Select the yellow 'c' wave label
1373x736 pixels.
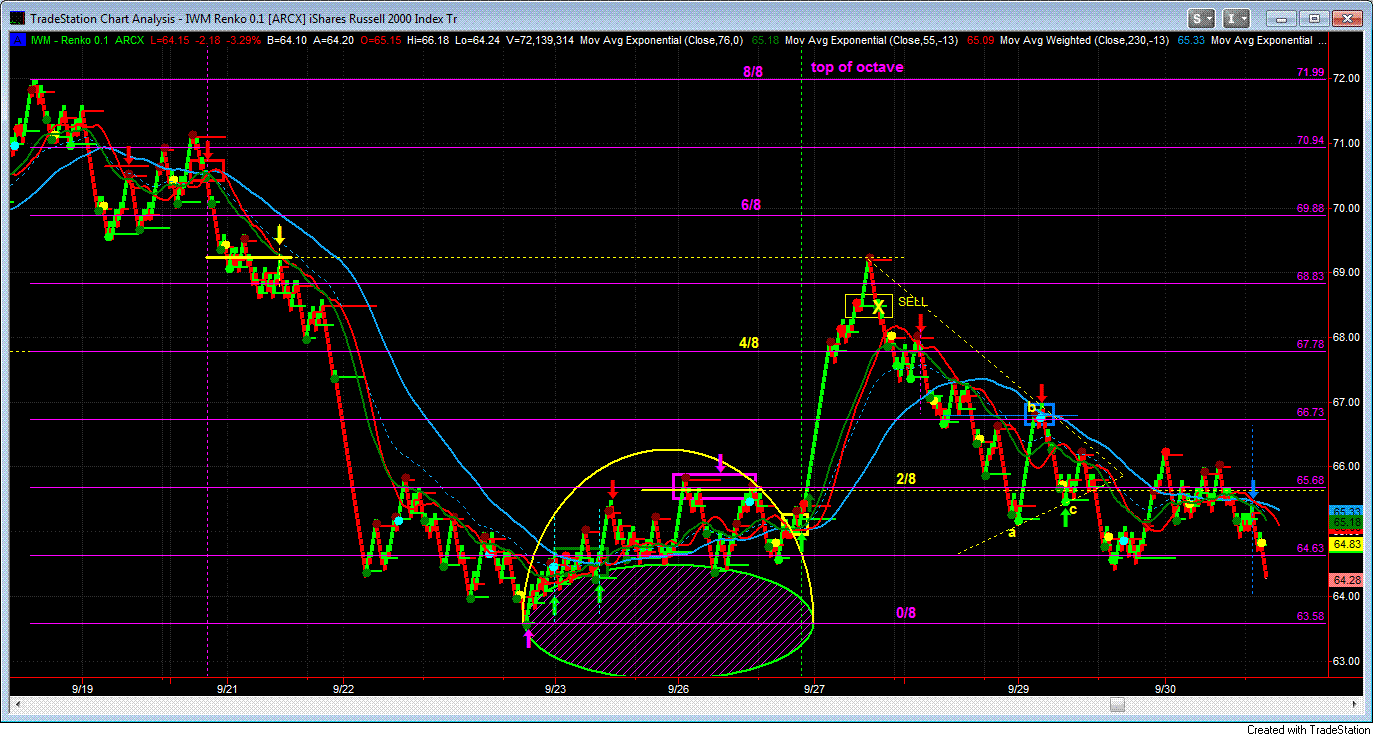pyautogui.click(x=1072, y=509)
